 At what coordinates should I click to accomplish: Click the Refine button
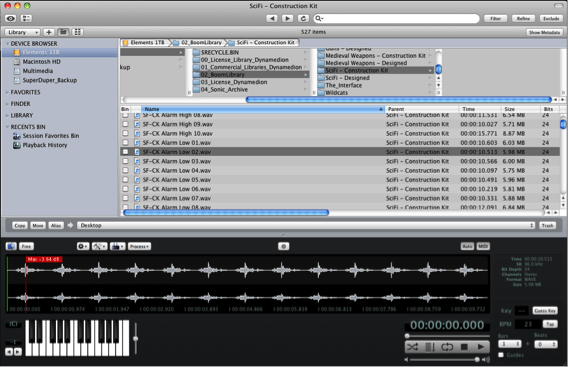pos(523,18)
